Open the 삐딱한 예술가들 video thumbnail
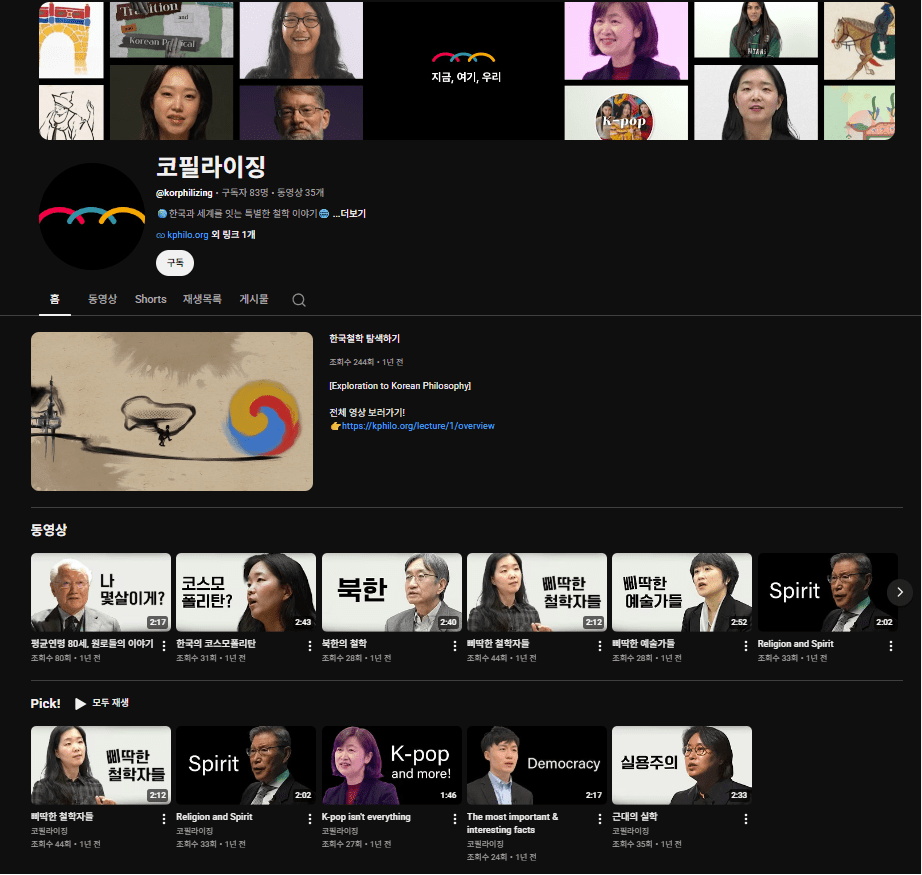 (x=682, y=592)
